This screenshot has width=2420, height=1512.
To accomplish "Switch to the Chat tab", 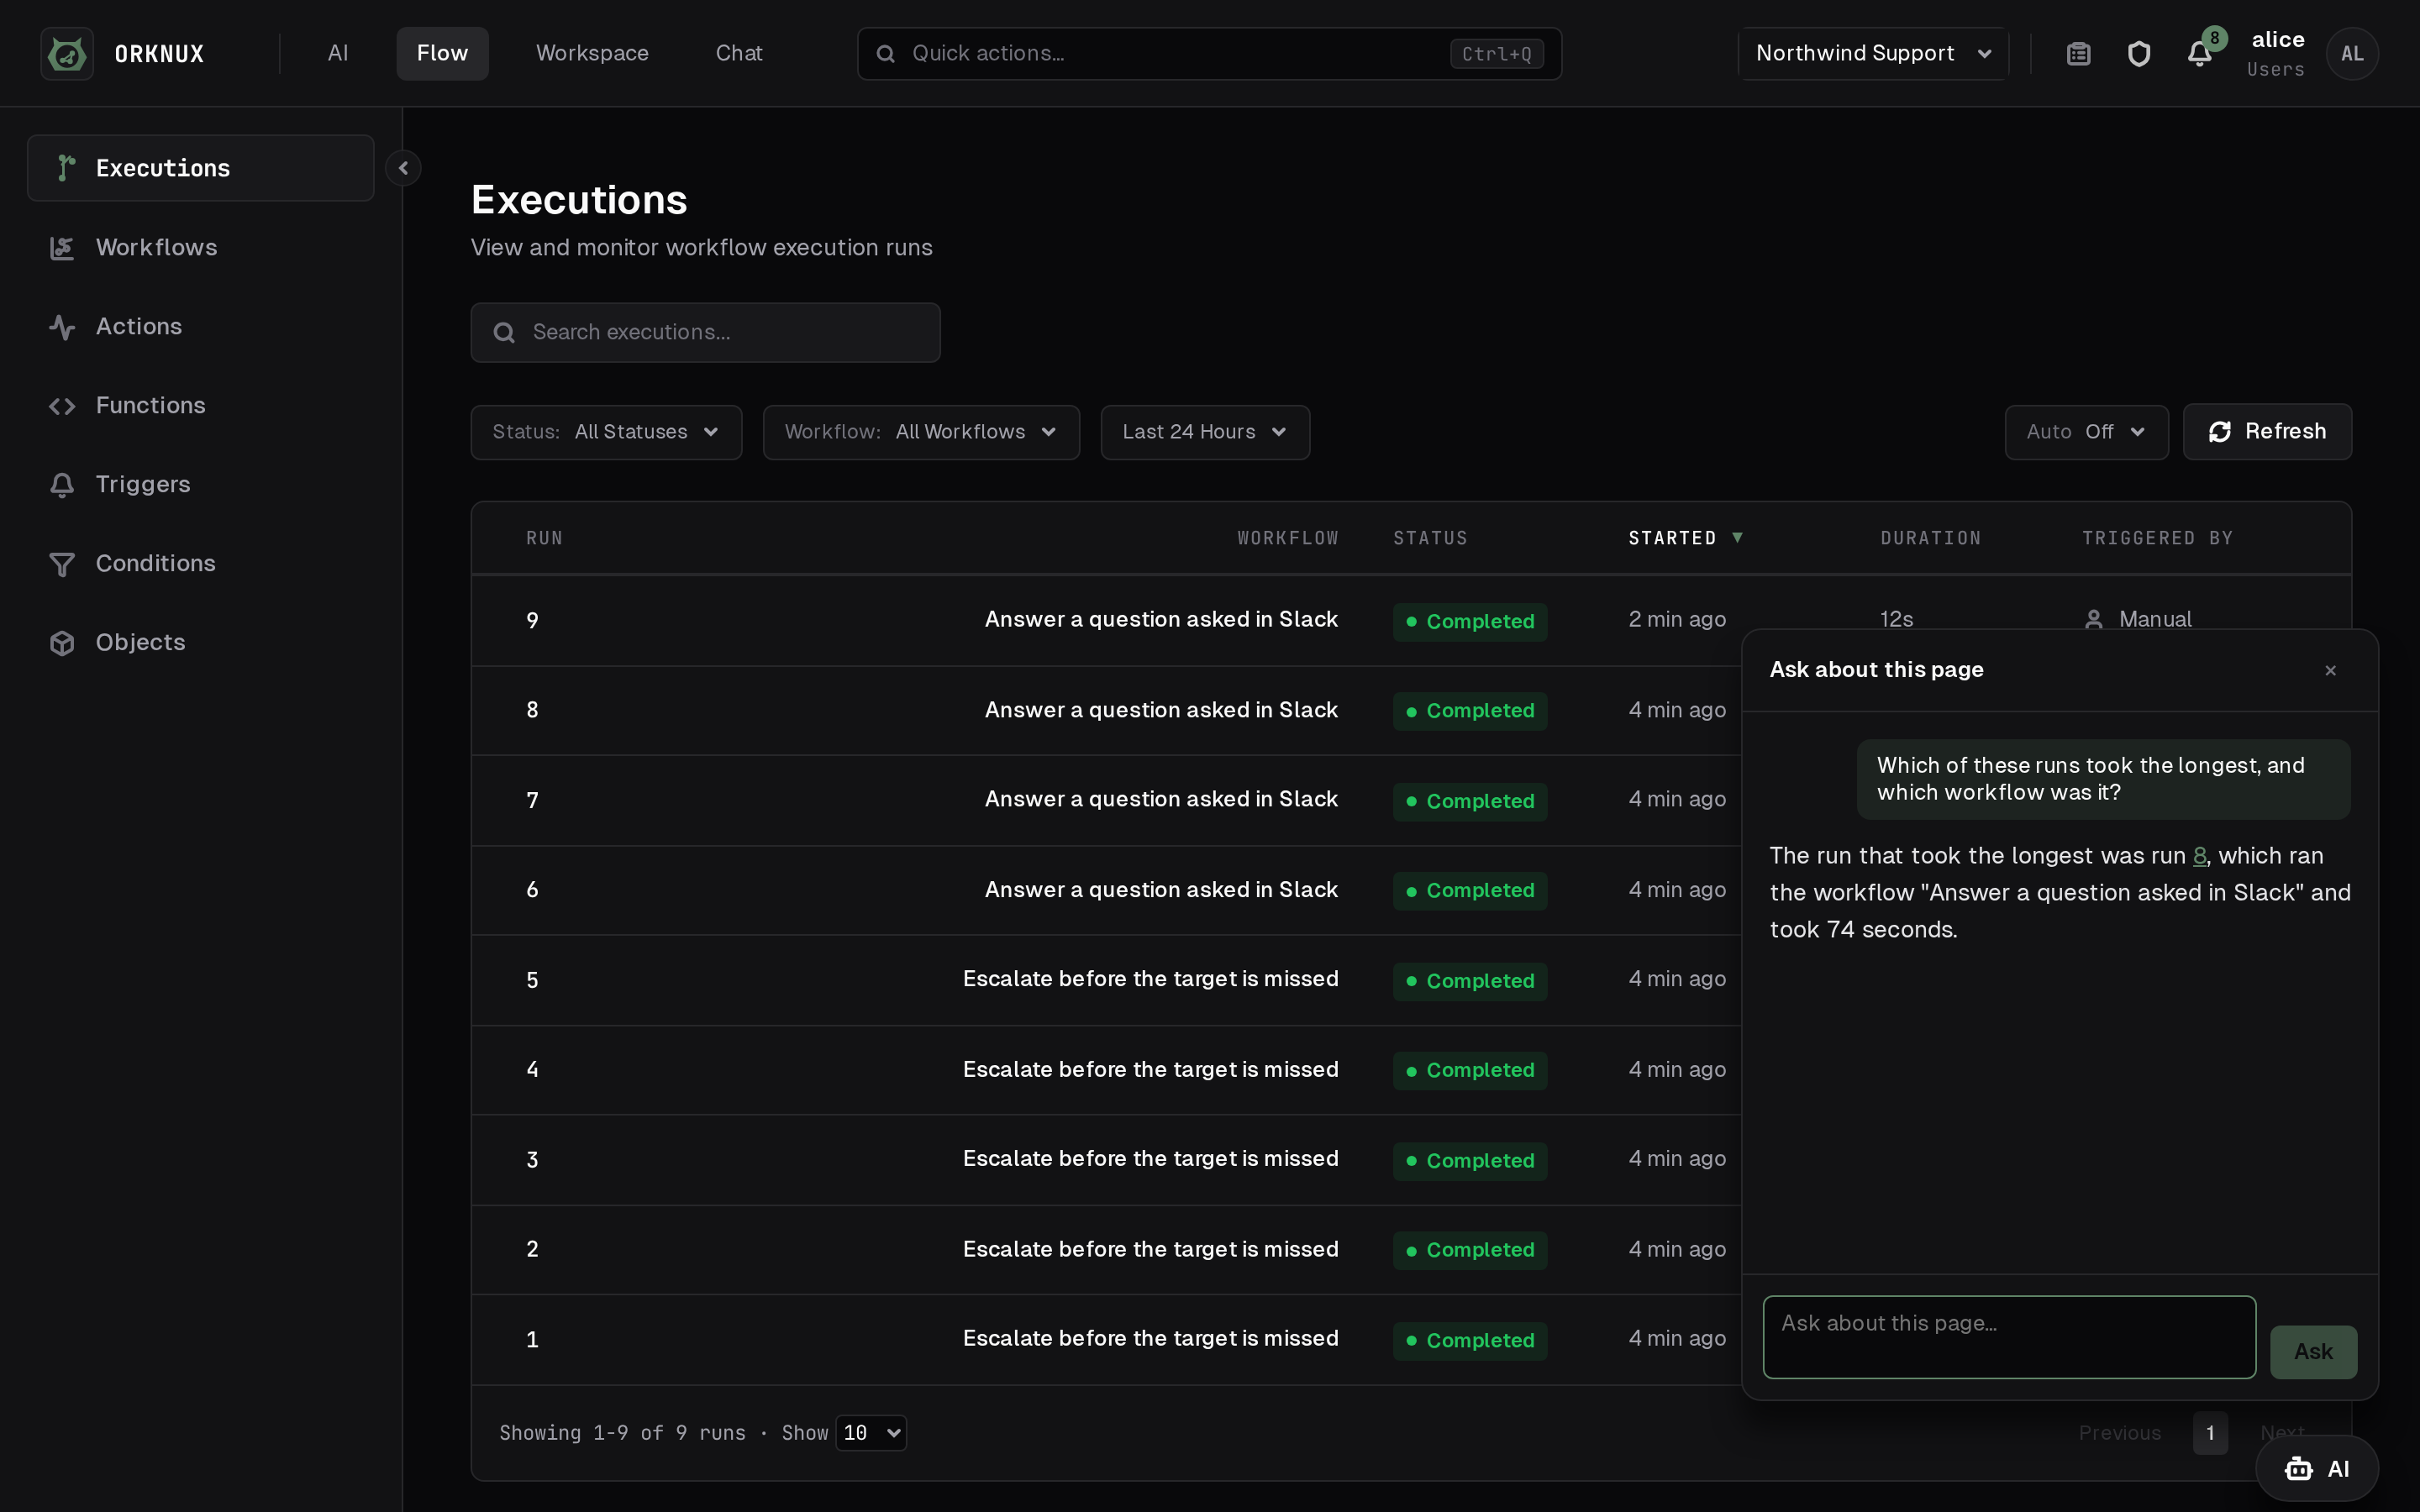I will 739,53.
